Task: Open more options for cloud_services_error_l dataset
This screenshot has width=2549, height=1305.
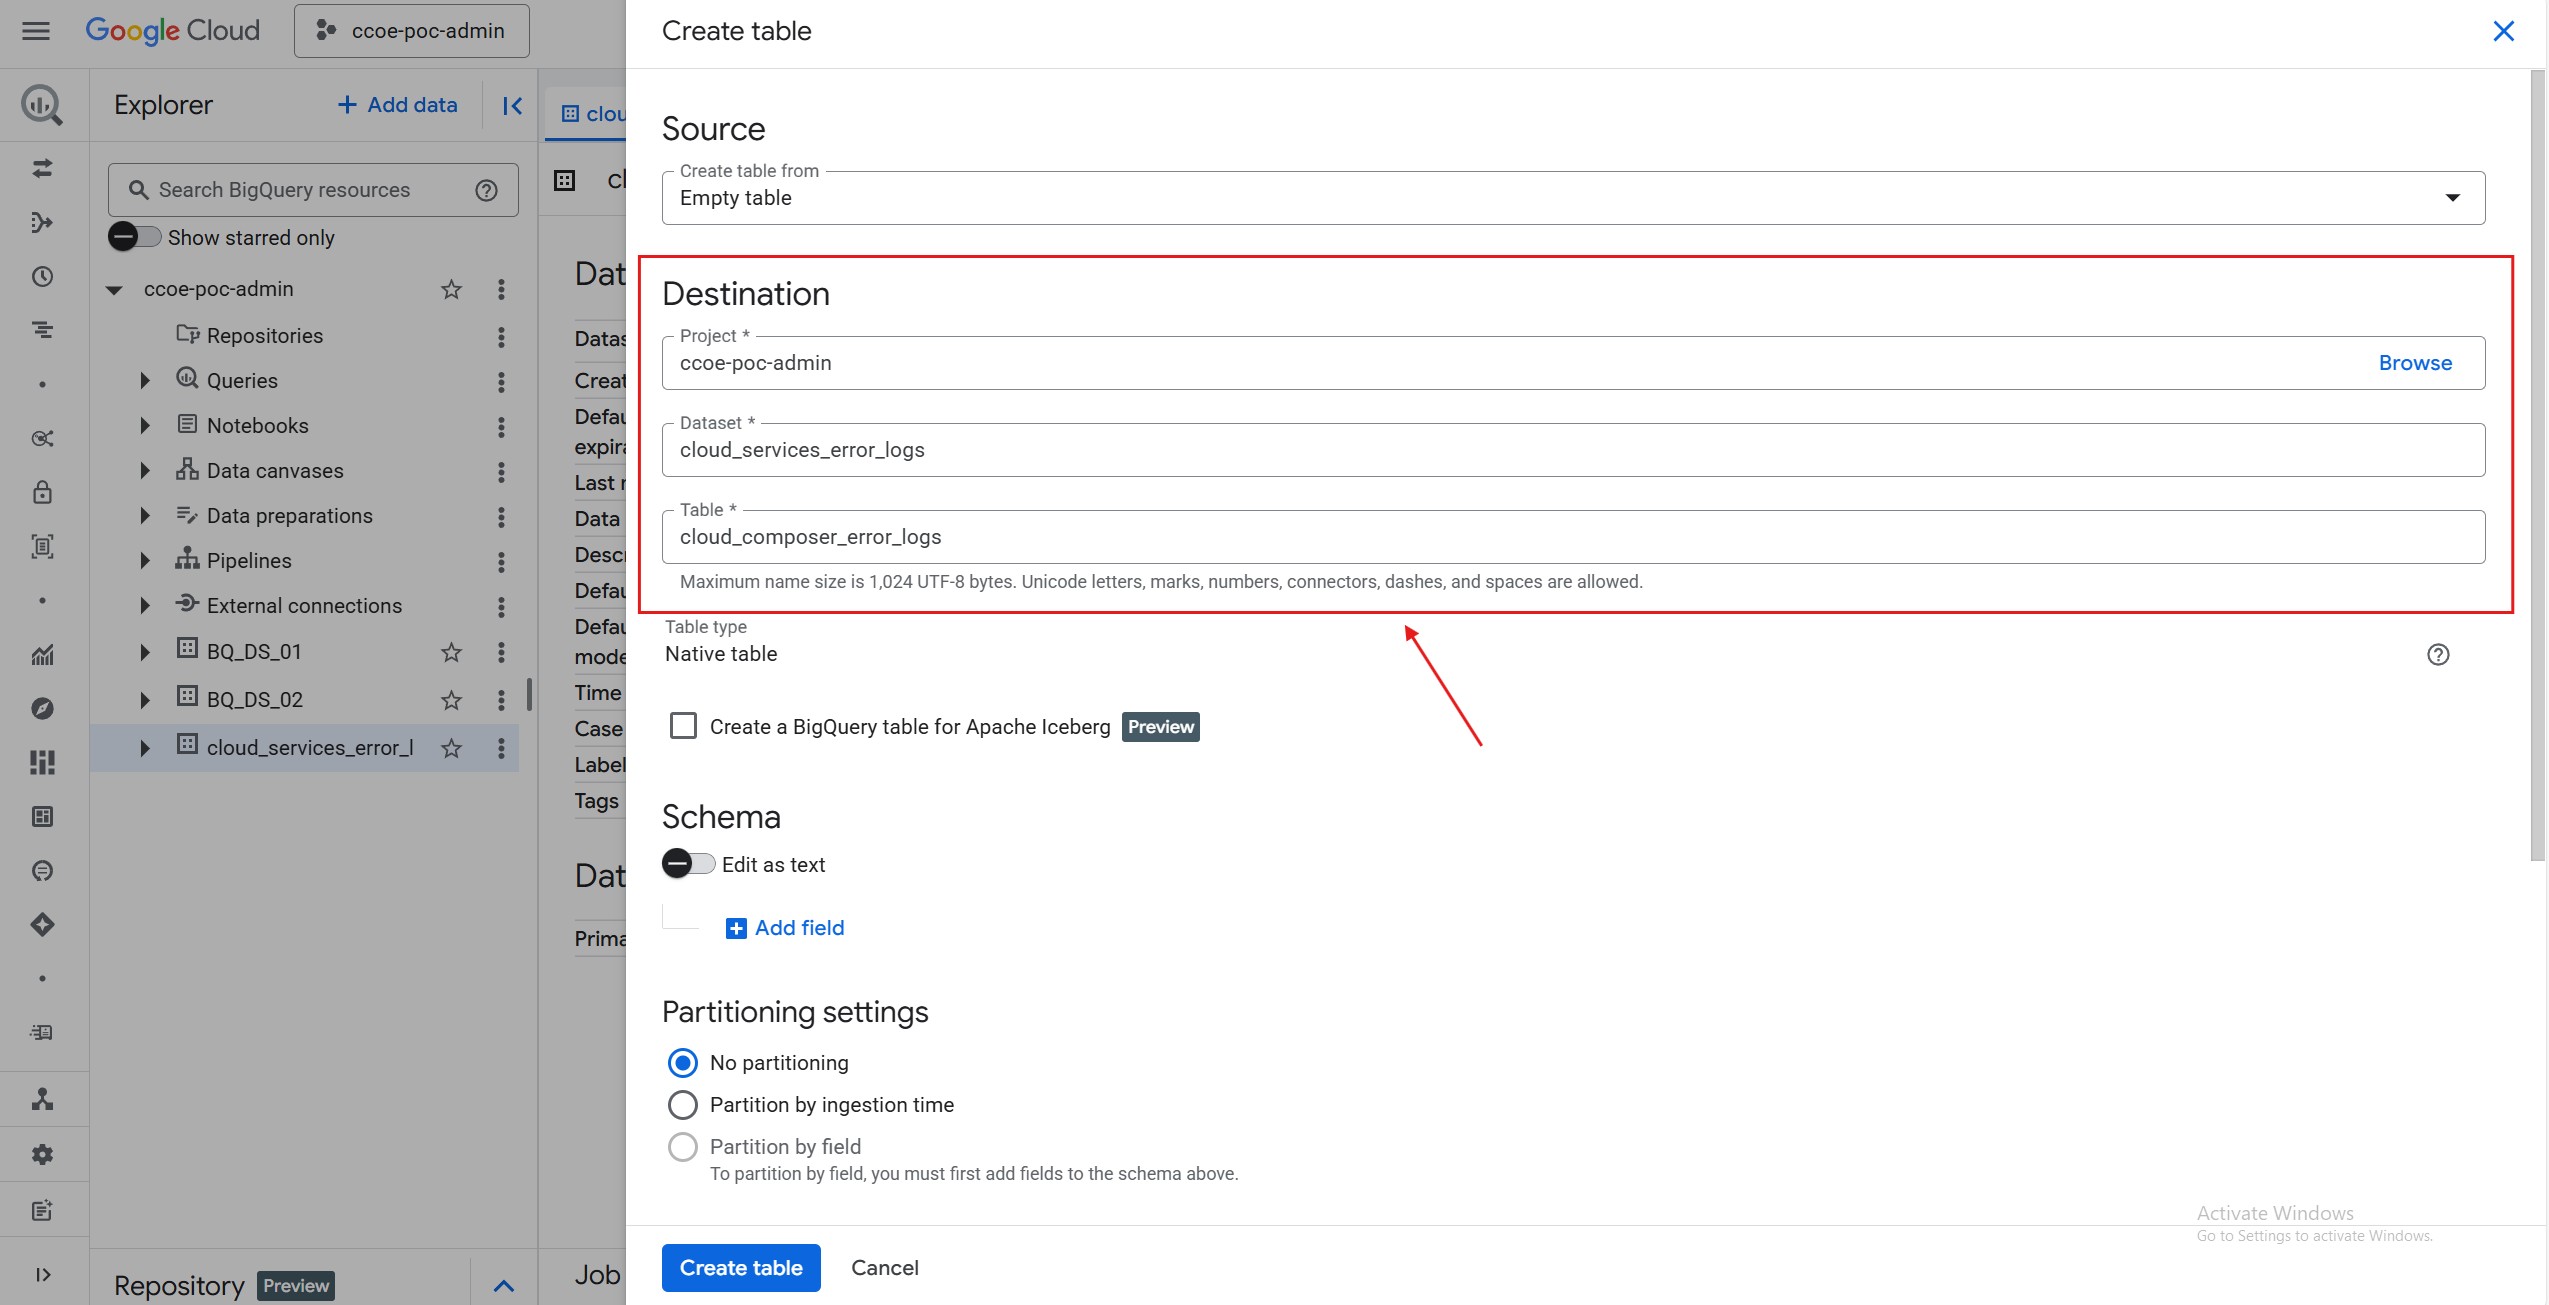Action: pyautogui.click(x=501, y=748)
